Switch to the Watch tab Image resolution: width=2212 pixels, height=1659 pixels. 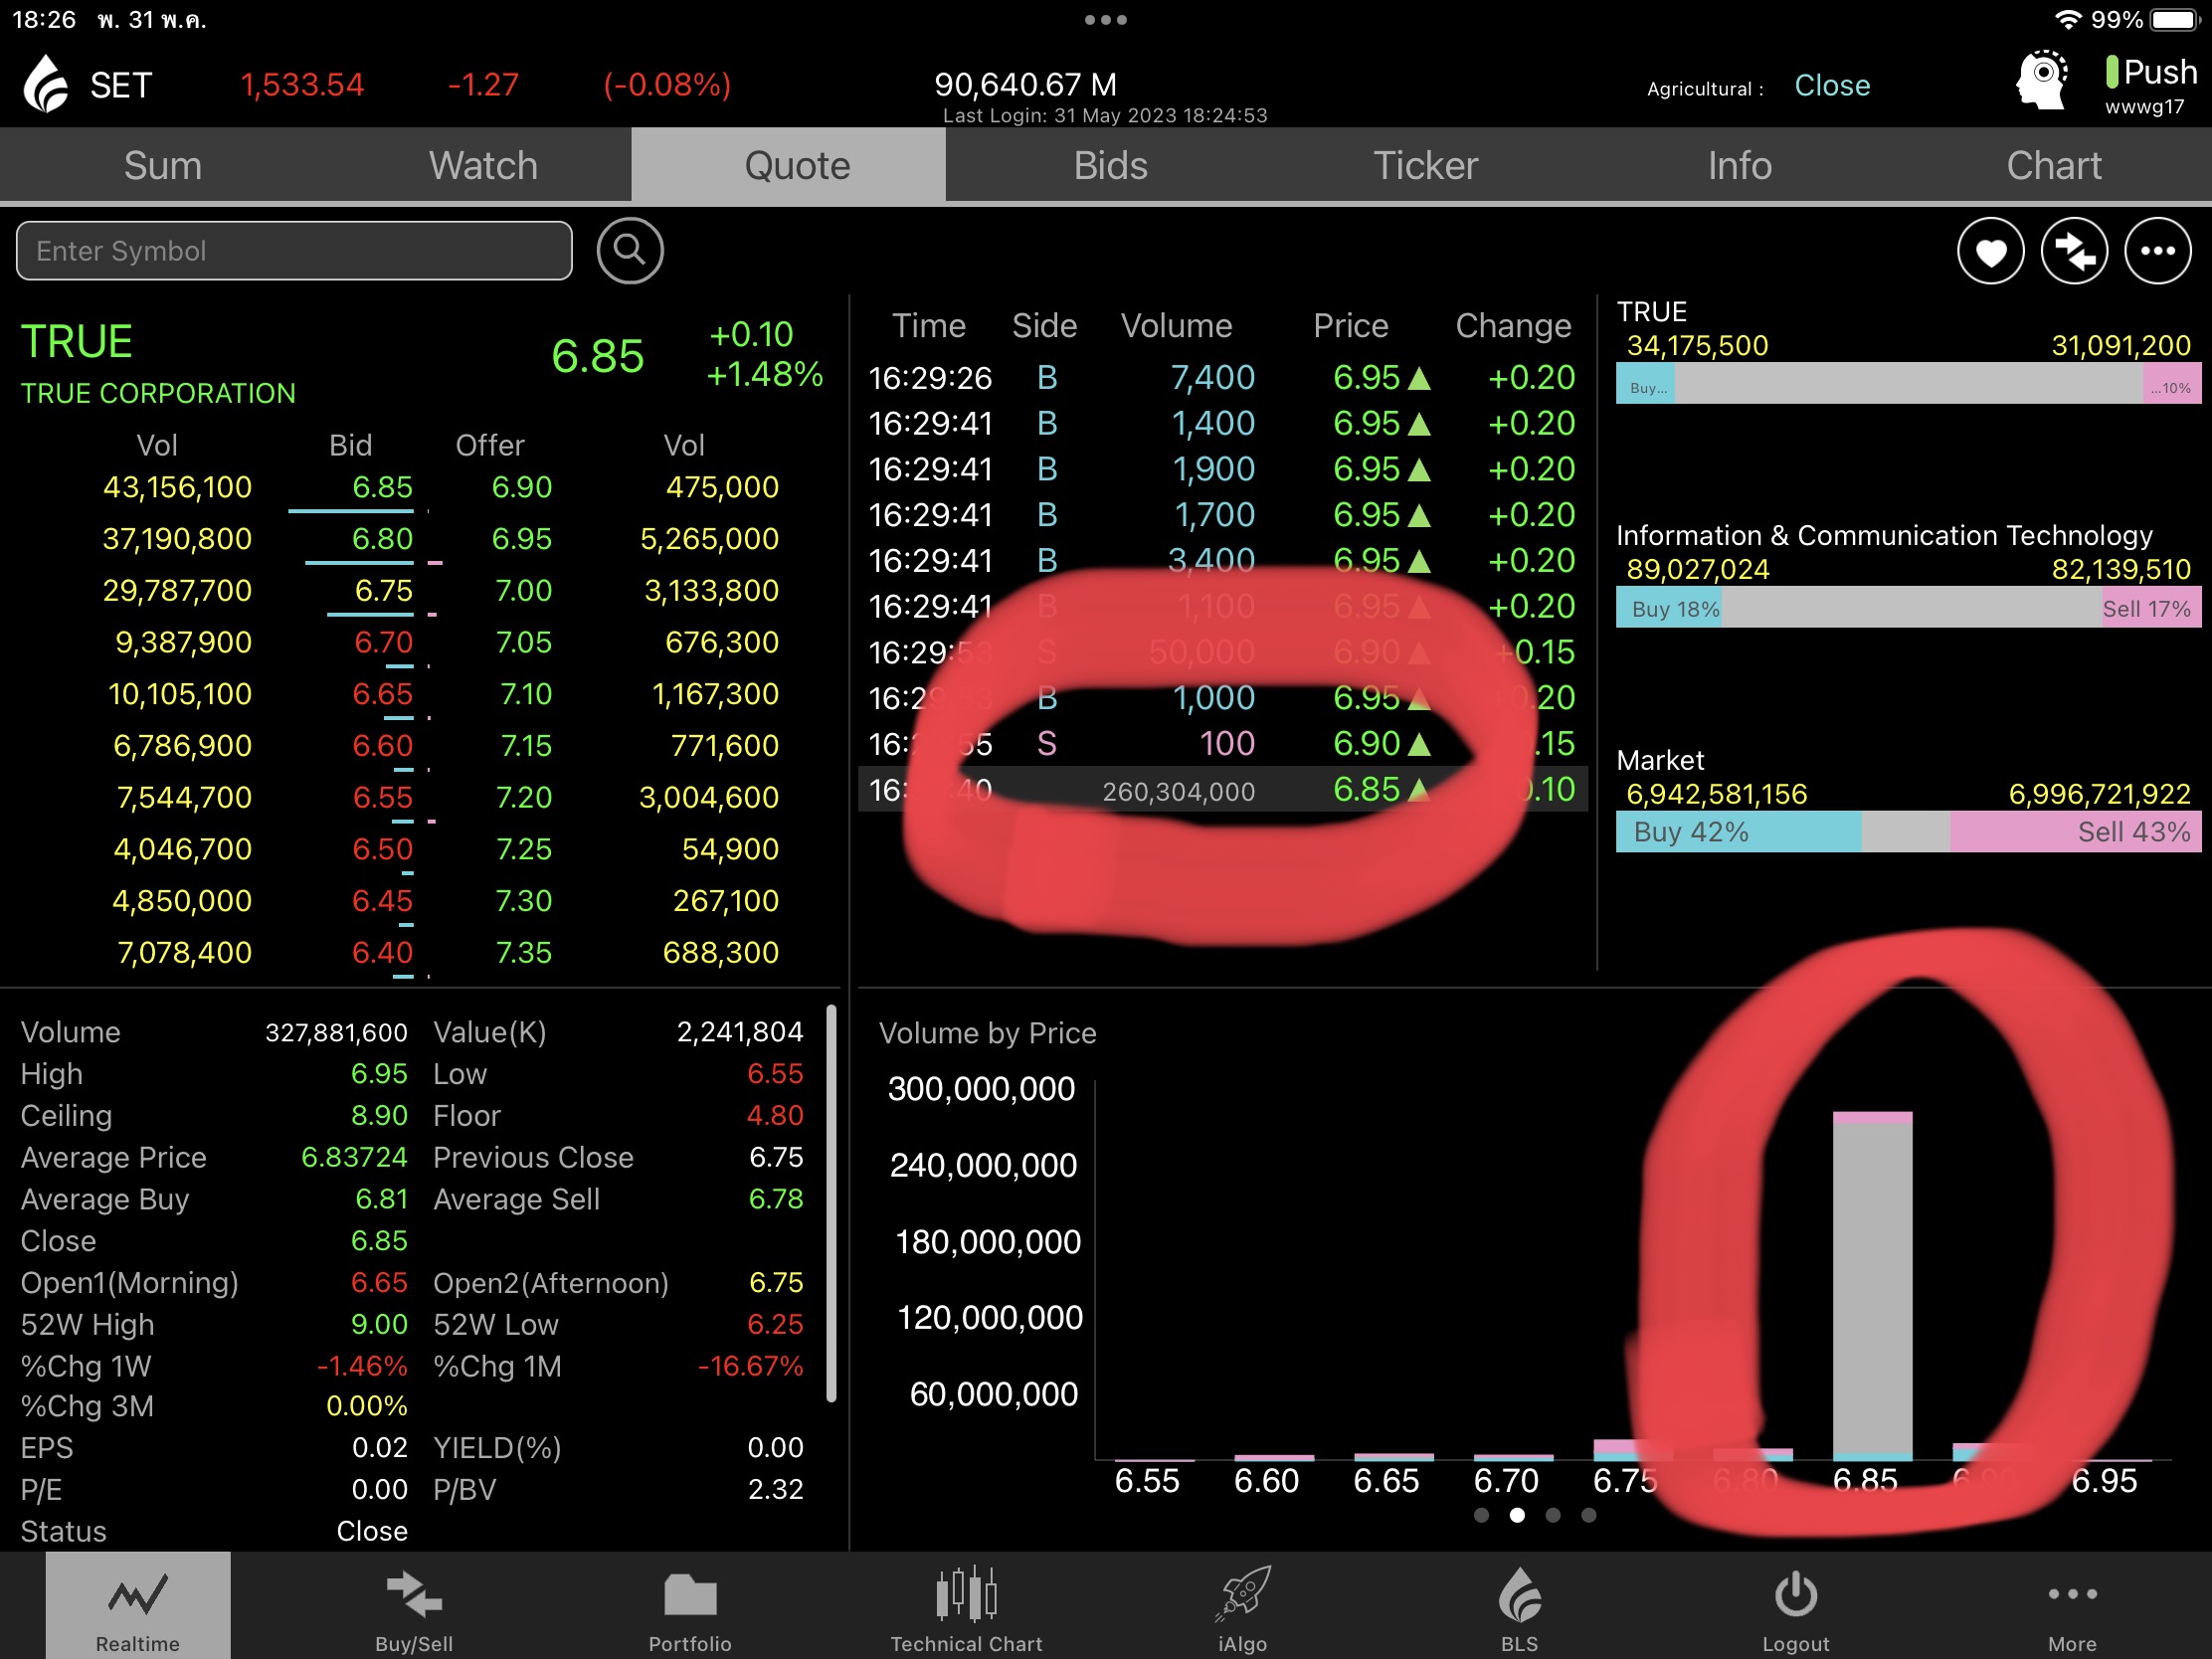click(483, 165)
